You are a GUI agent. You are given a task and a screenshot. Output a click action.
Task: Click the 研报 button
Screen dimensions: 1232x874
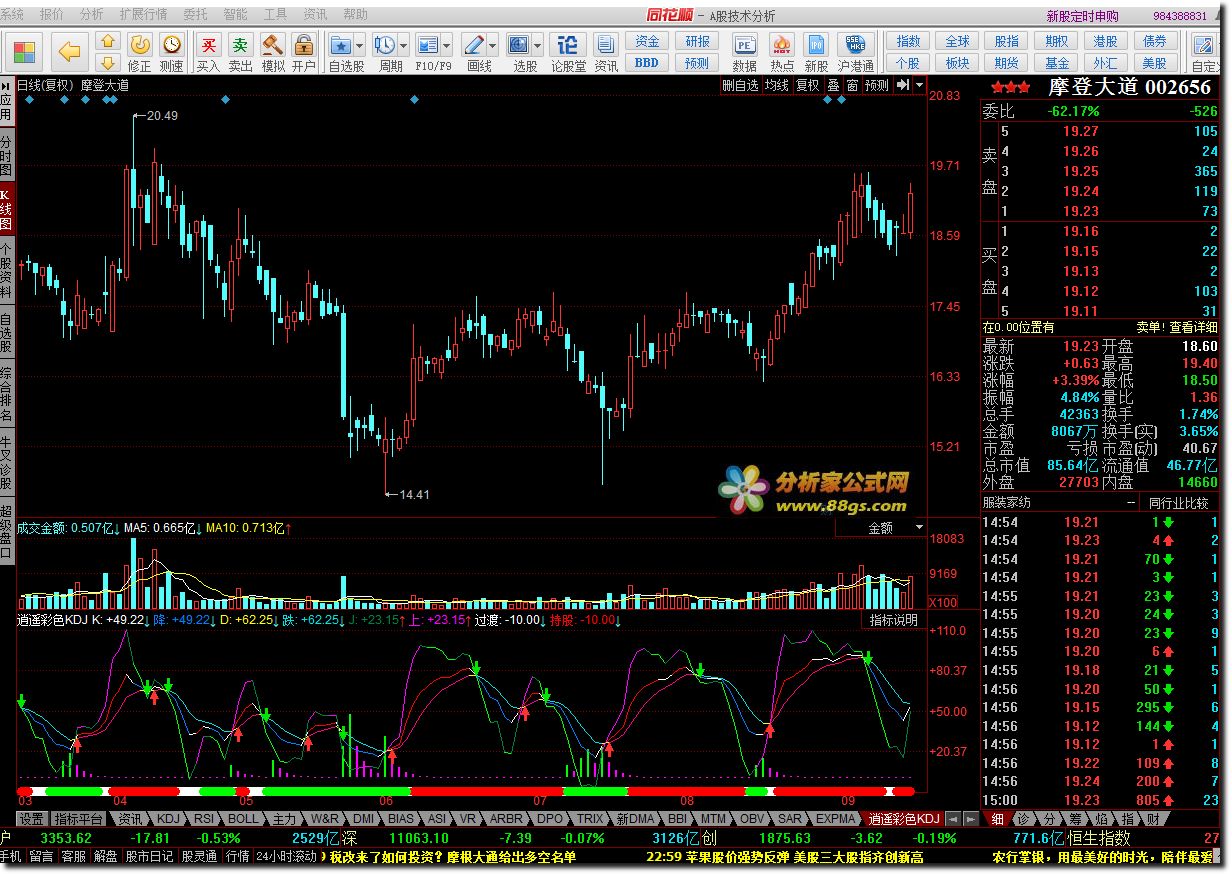pos(697,41)
